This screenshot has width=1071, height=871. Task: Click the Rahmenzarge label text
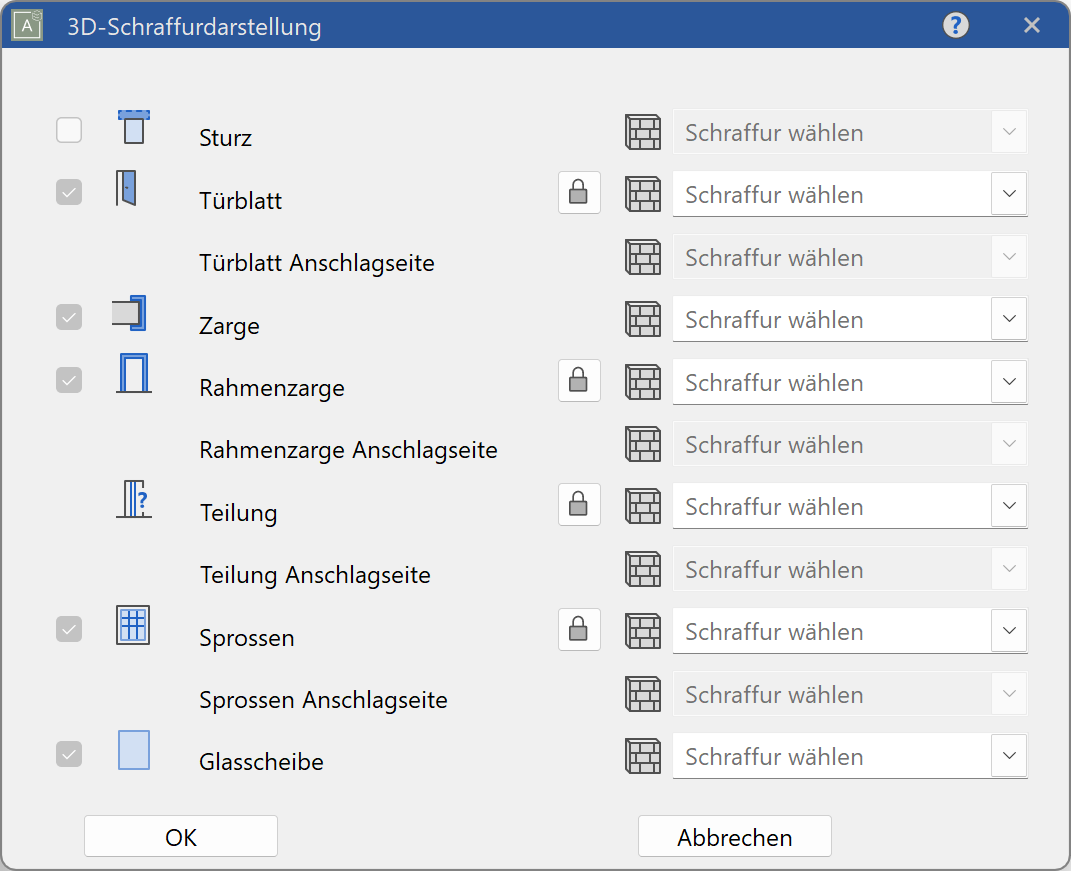click(x=272, y=388)
